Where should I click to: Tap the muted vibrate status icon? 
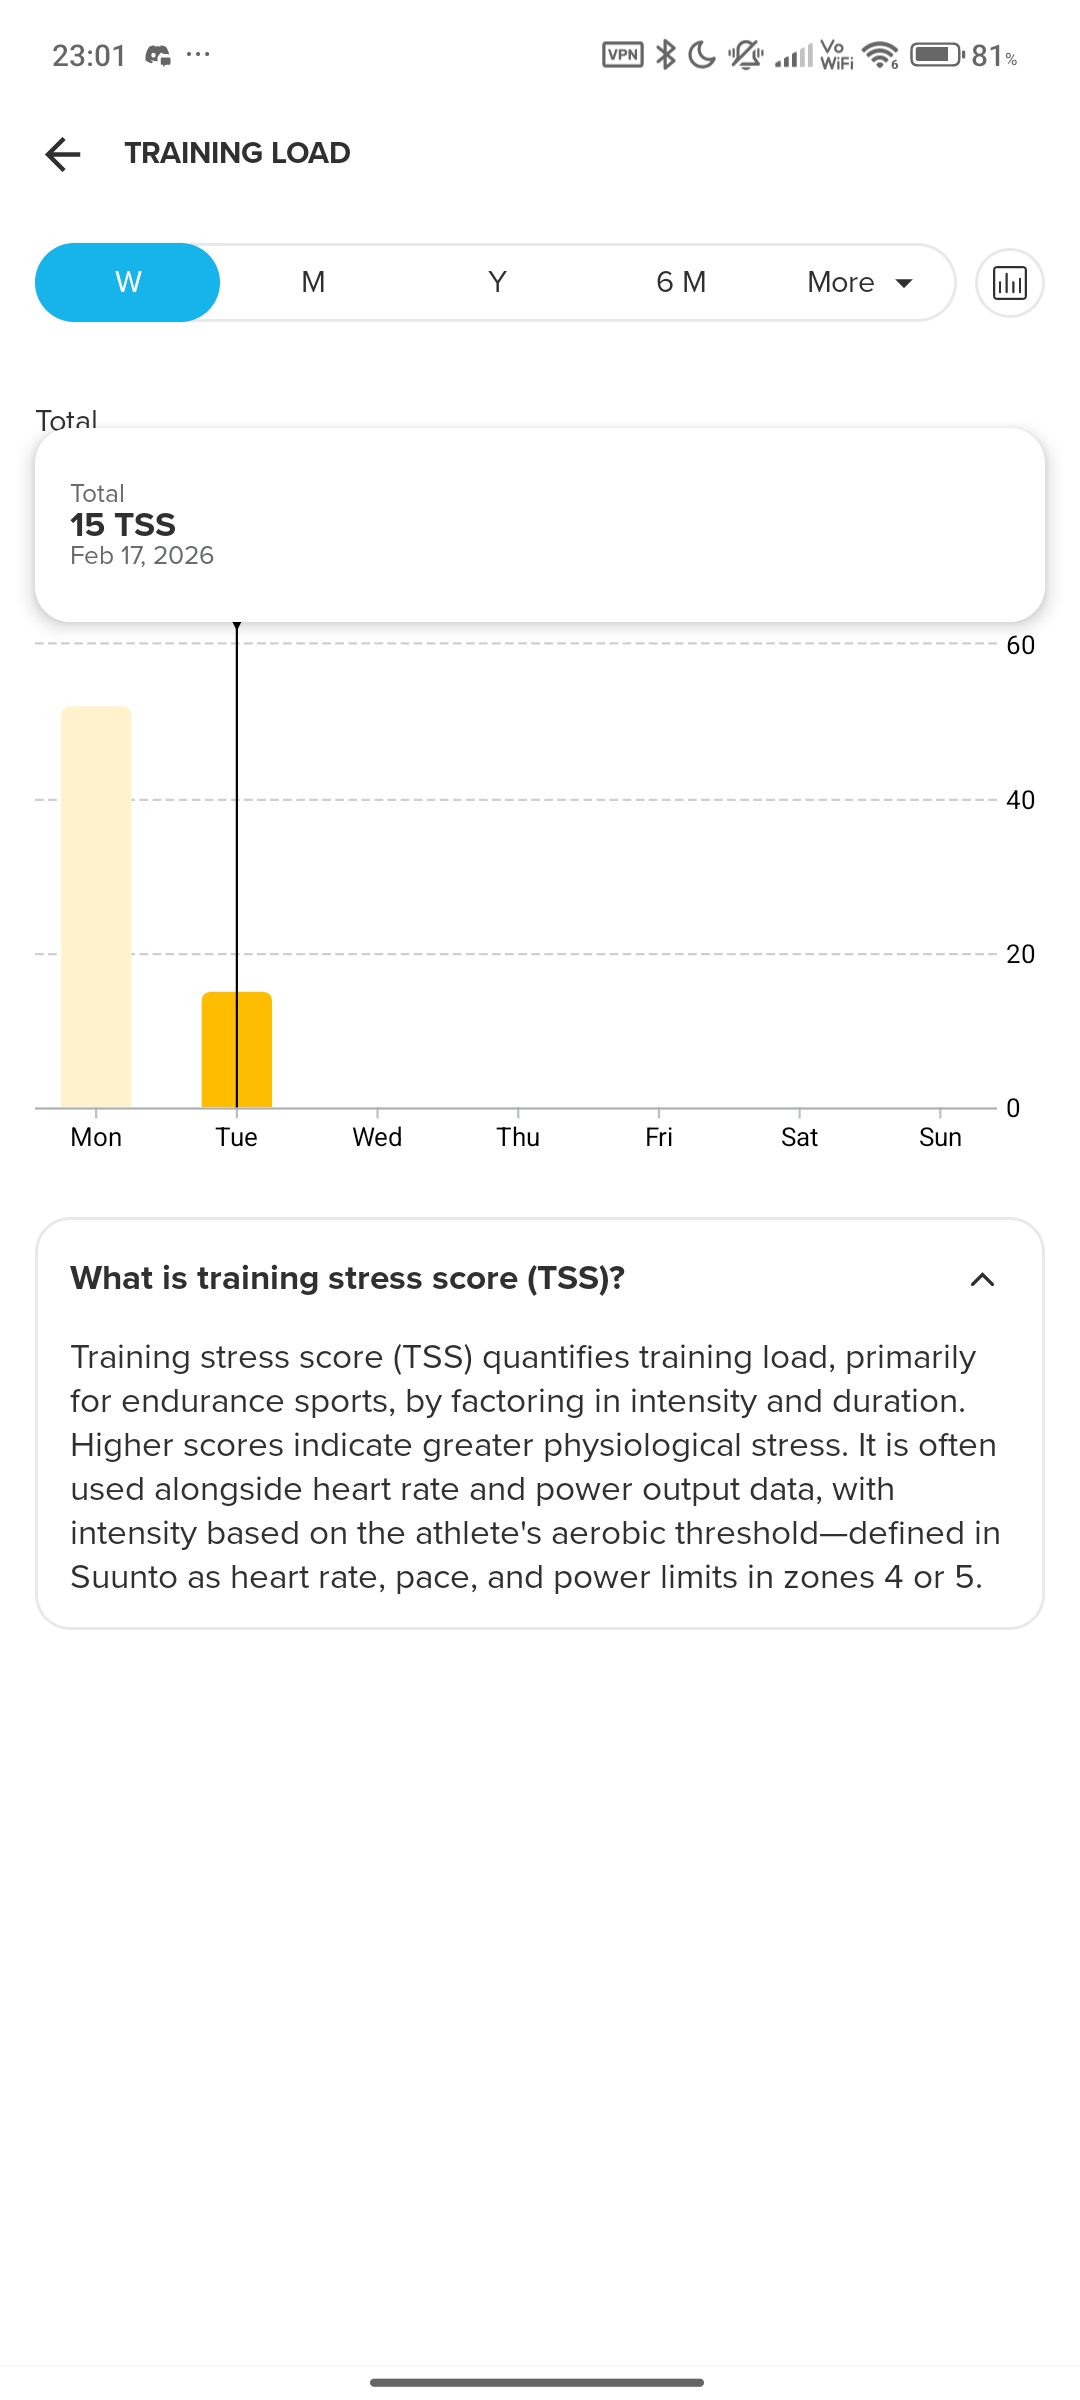tap(745, 55)
